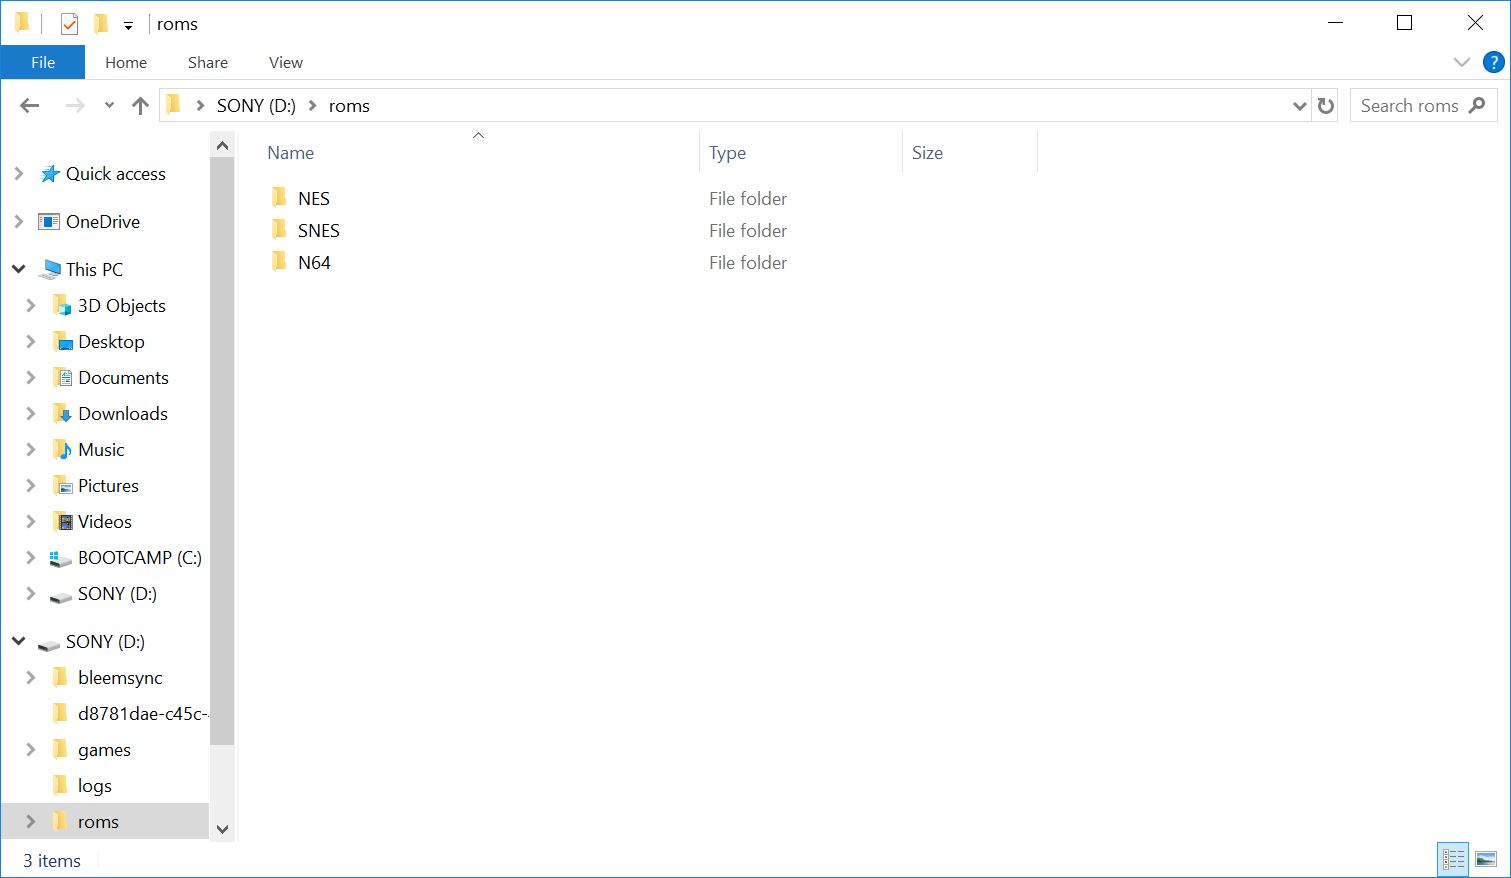Switch to the View ribbon tab
This screenshot has height=878, width=1511.
285,62
